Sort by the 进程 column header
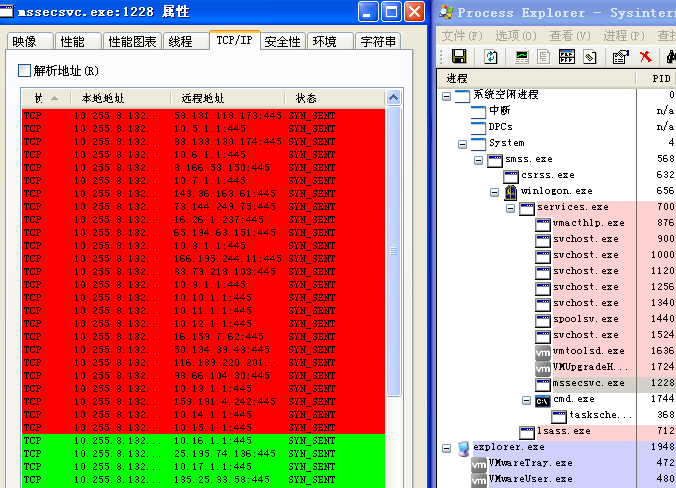The height and width of the screenshot is (488, 676). 537,78
